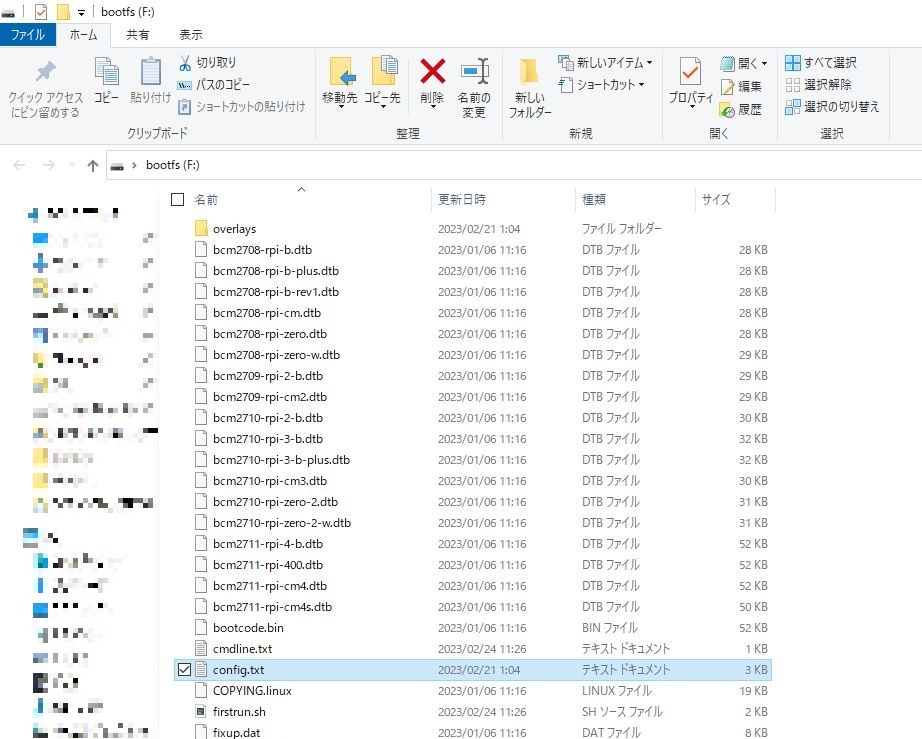Select bcm2710-rpi-zero-2-w.dtb file

473,523
